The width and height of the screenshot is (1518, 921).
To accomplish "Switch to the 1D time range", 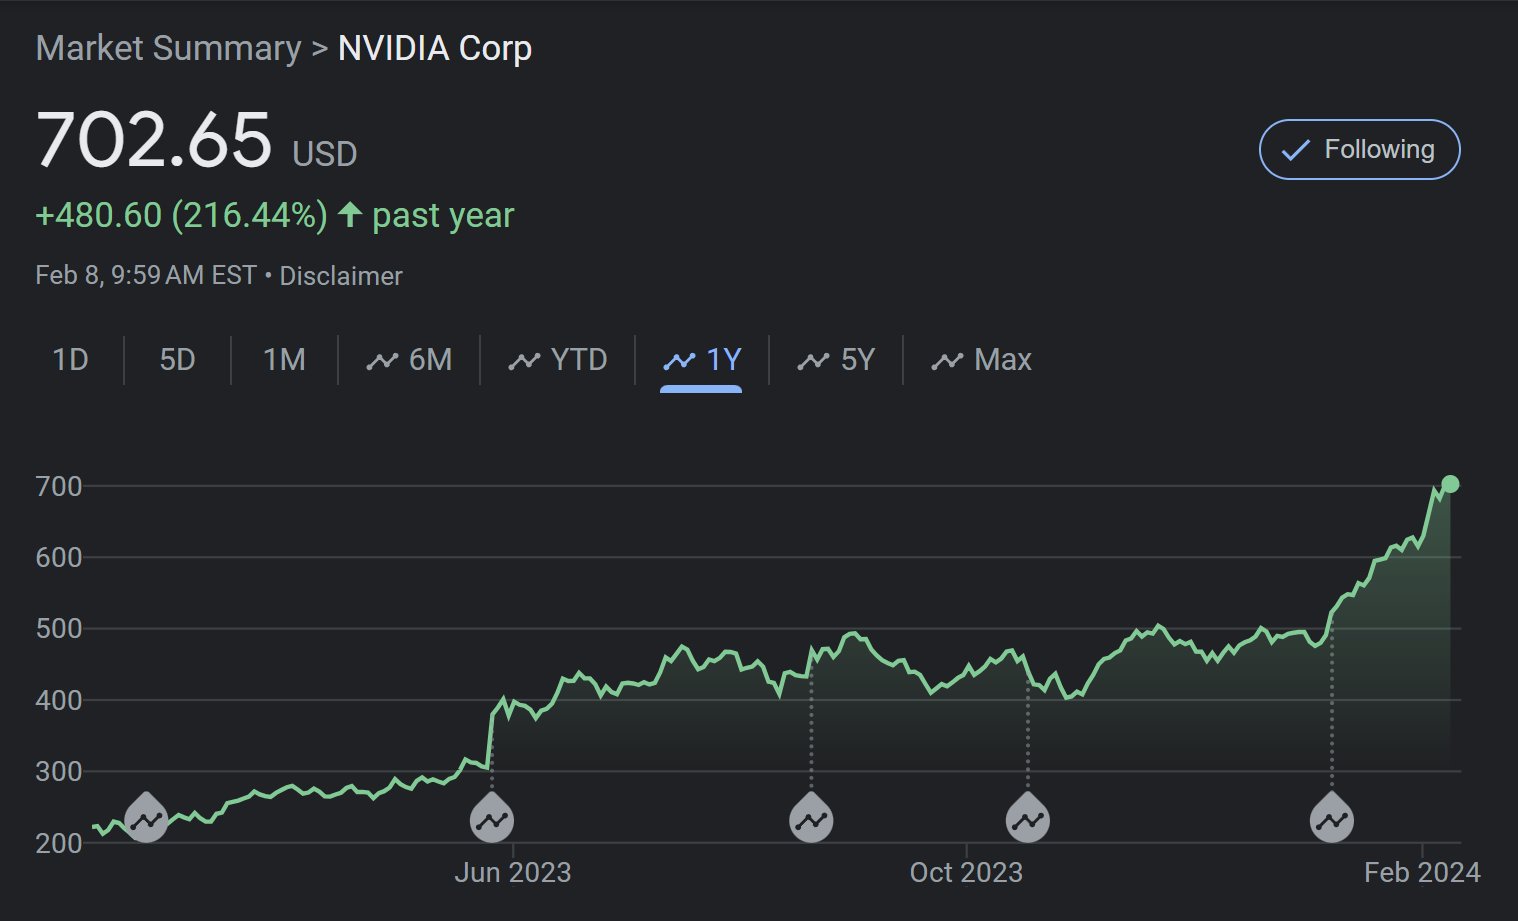I will click(x=70, y=360).
